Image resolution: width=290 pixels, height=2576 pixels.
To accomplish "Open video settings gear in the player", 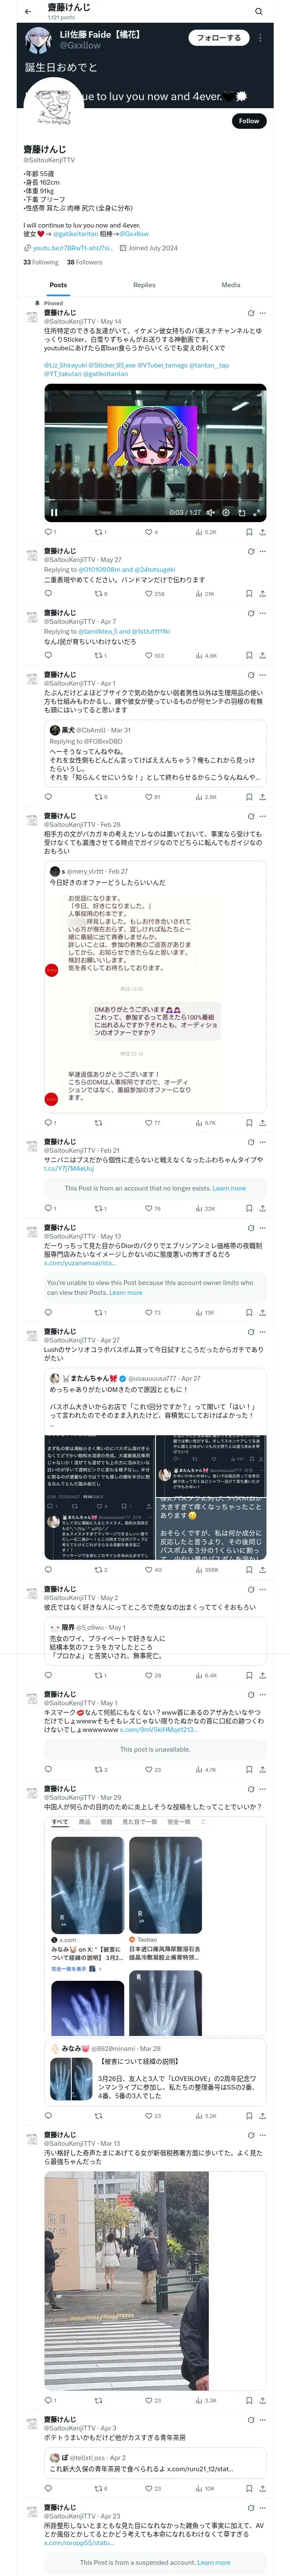I will point(226,512).
